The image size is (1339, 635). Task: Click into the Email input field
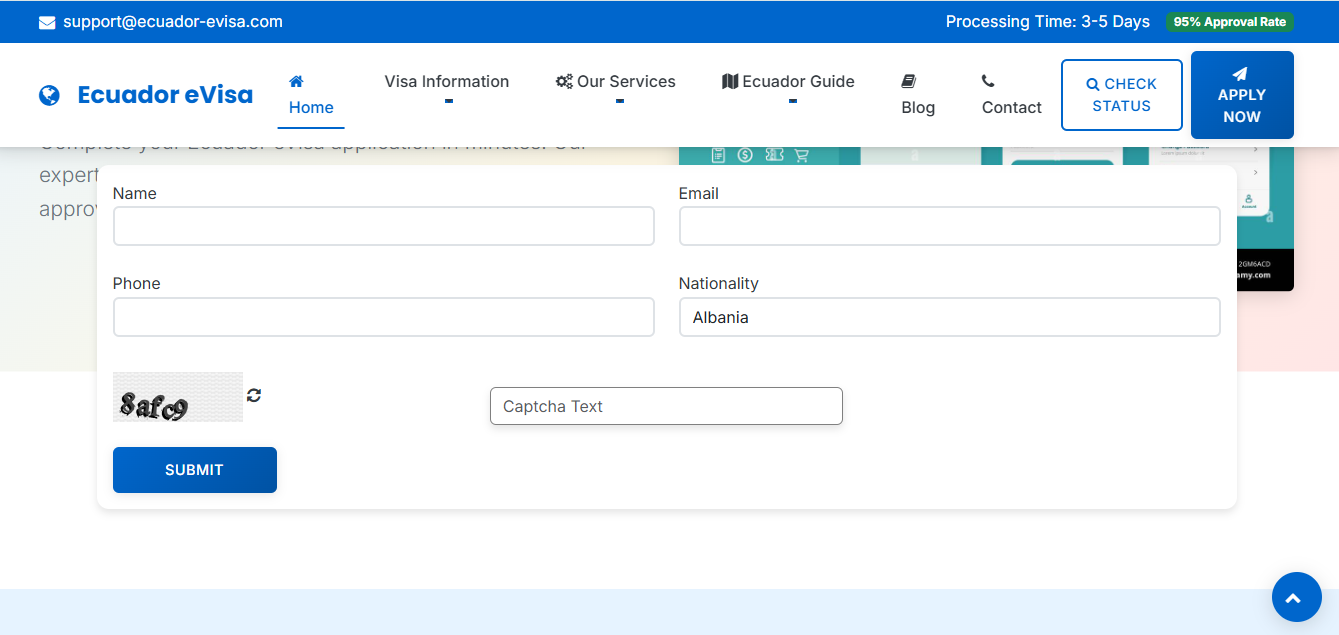click(949, 226)
